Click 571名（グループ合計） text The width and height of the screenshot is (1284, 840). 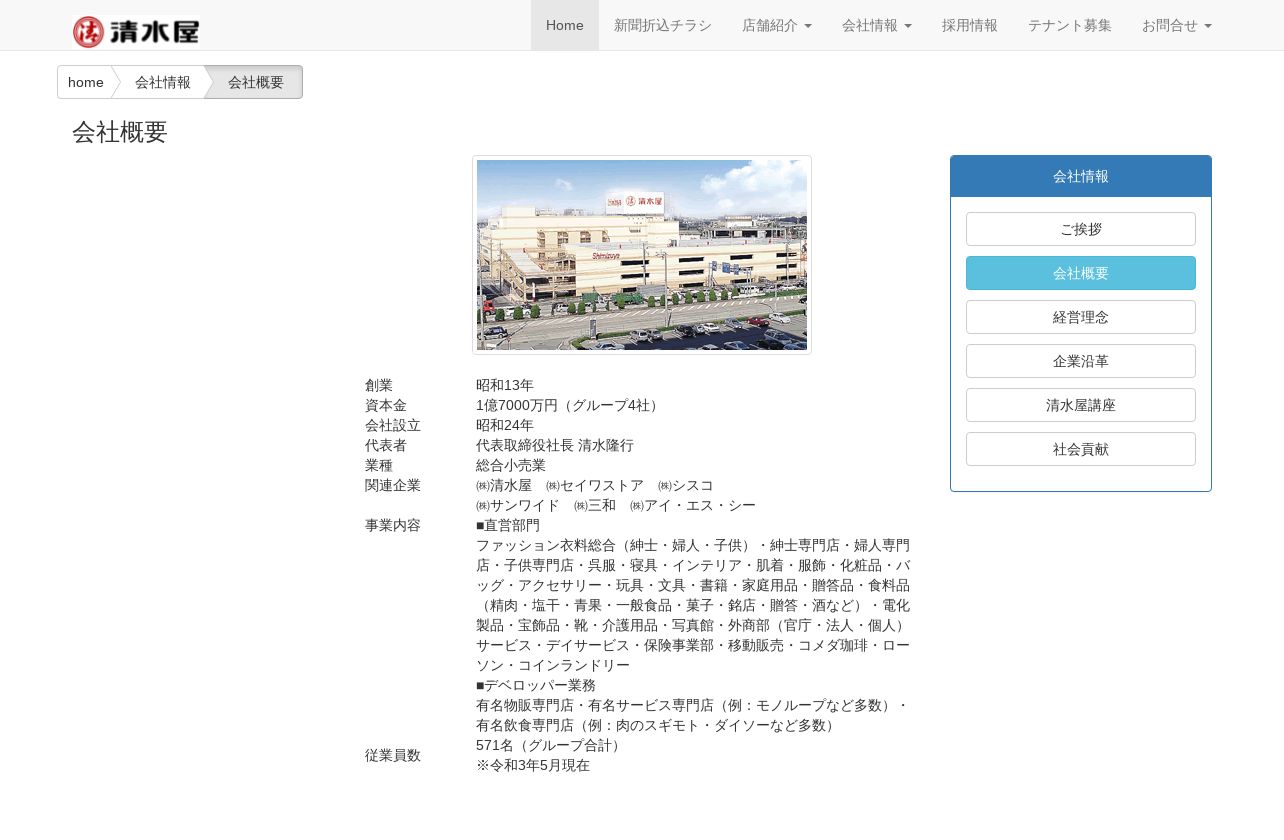(551, 745)
